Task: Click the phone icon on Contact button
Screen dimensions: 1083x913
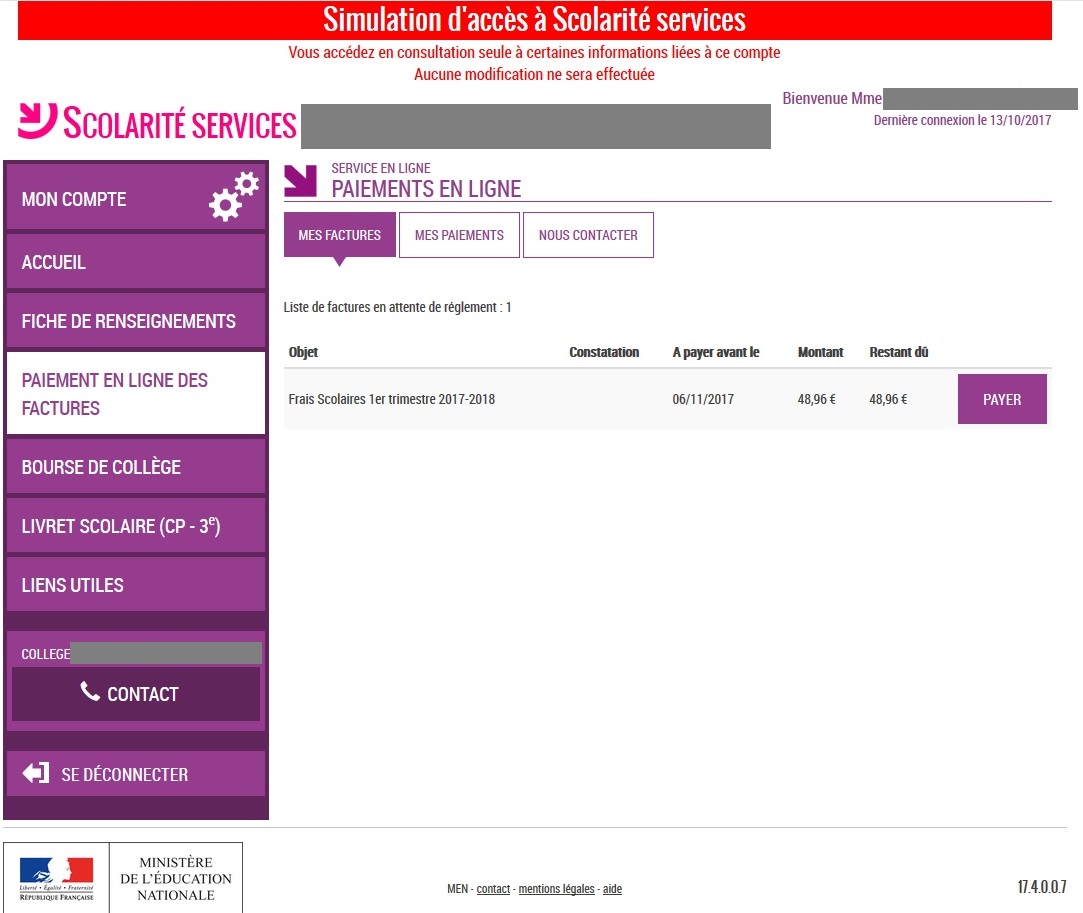Action: 90,692
